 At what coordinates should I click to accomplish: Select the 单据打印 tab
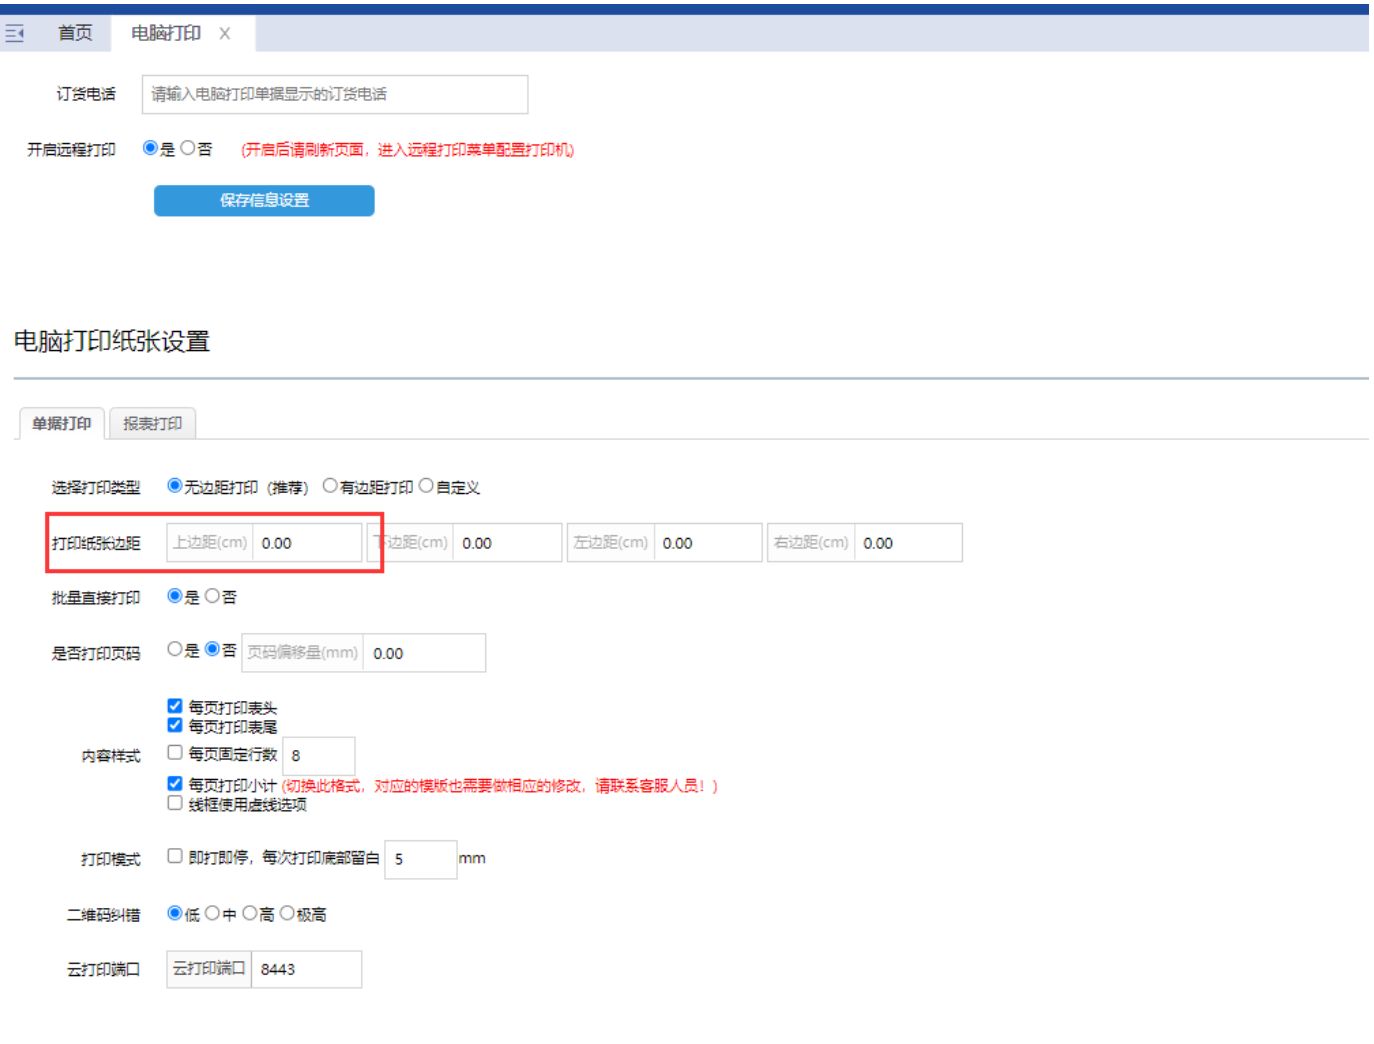(x=62, y=424)
